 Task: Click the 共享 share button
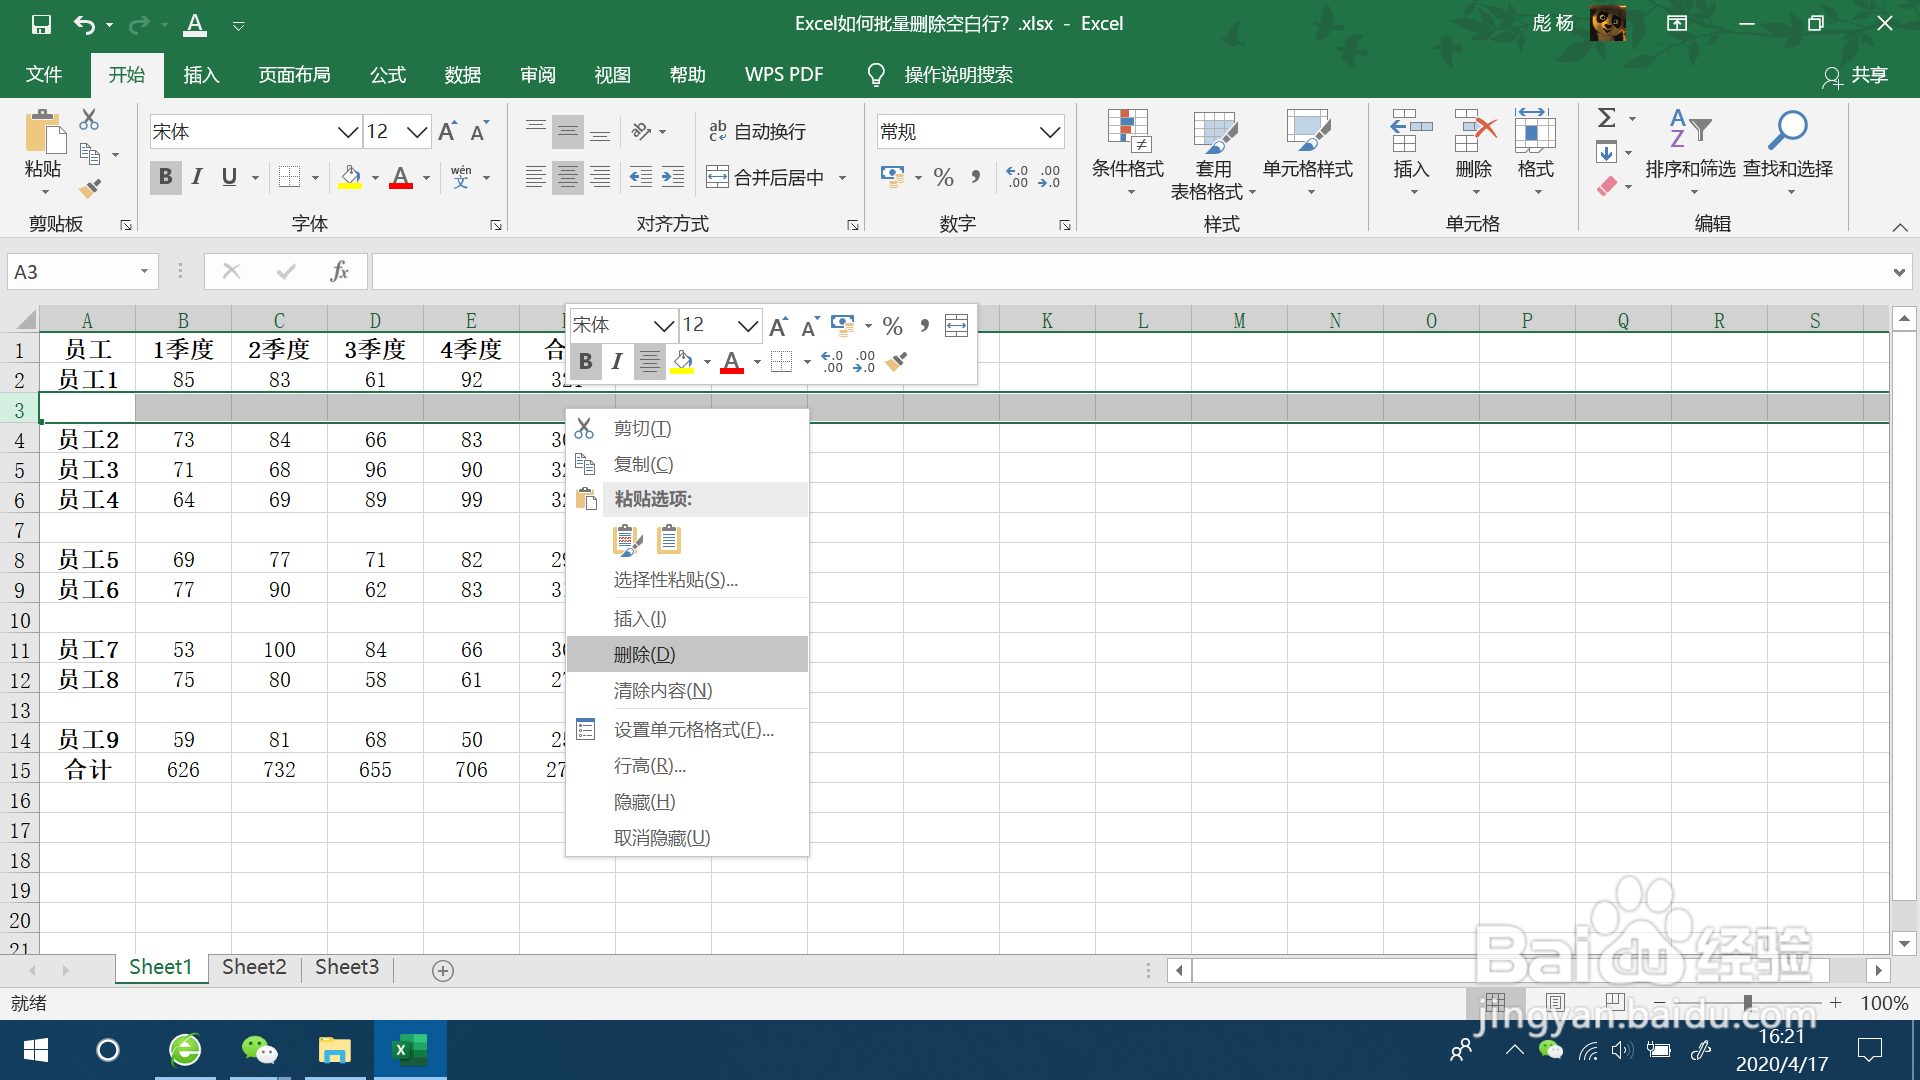point(1856,76)
